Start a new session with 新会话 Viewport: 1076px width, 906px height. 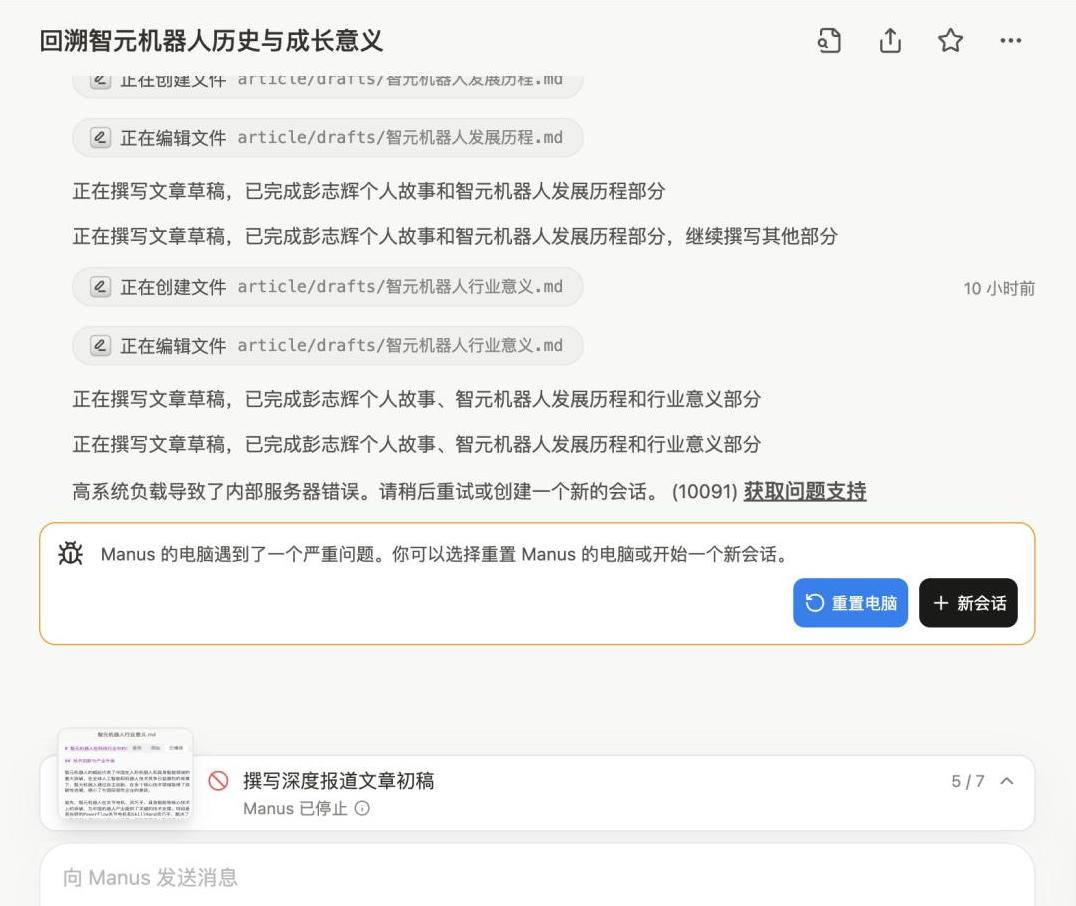pos(968,603)
